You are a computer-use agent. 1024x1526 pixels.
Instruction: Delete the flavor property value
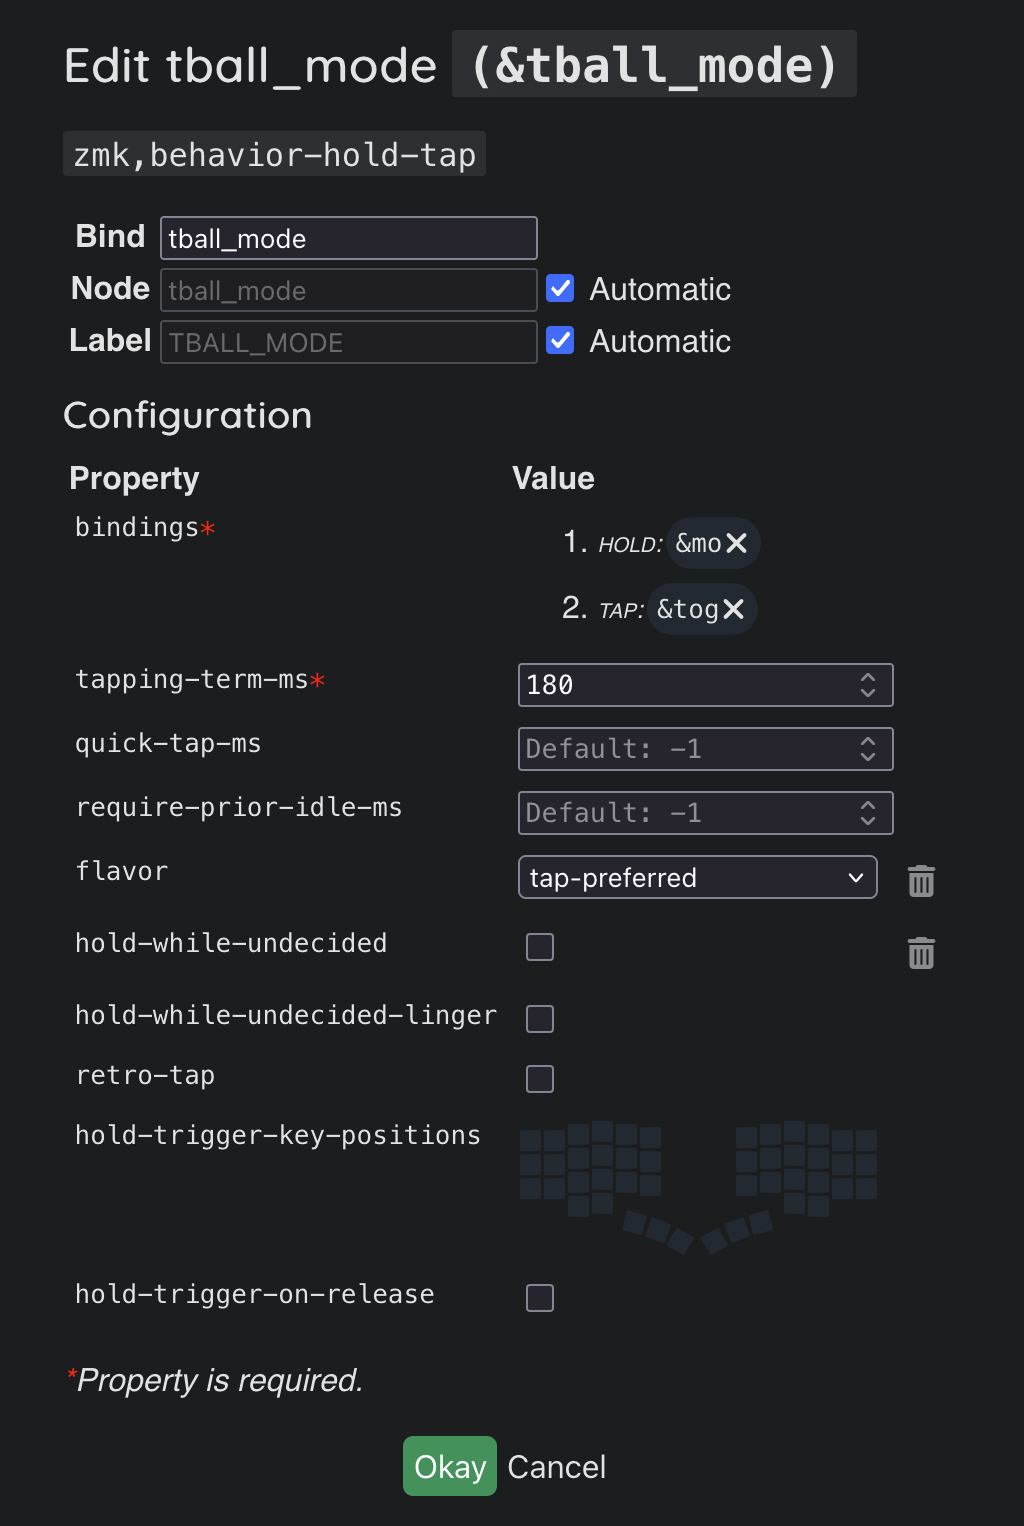pyautogui.click(x=921, y=881)
